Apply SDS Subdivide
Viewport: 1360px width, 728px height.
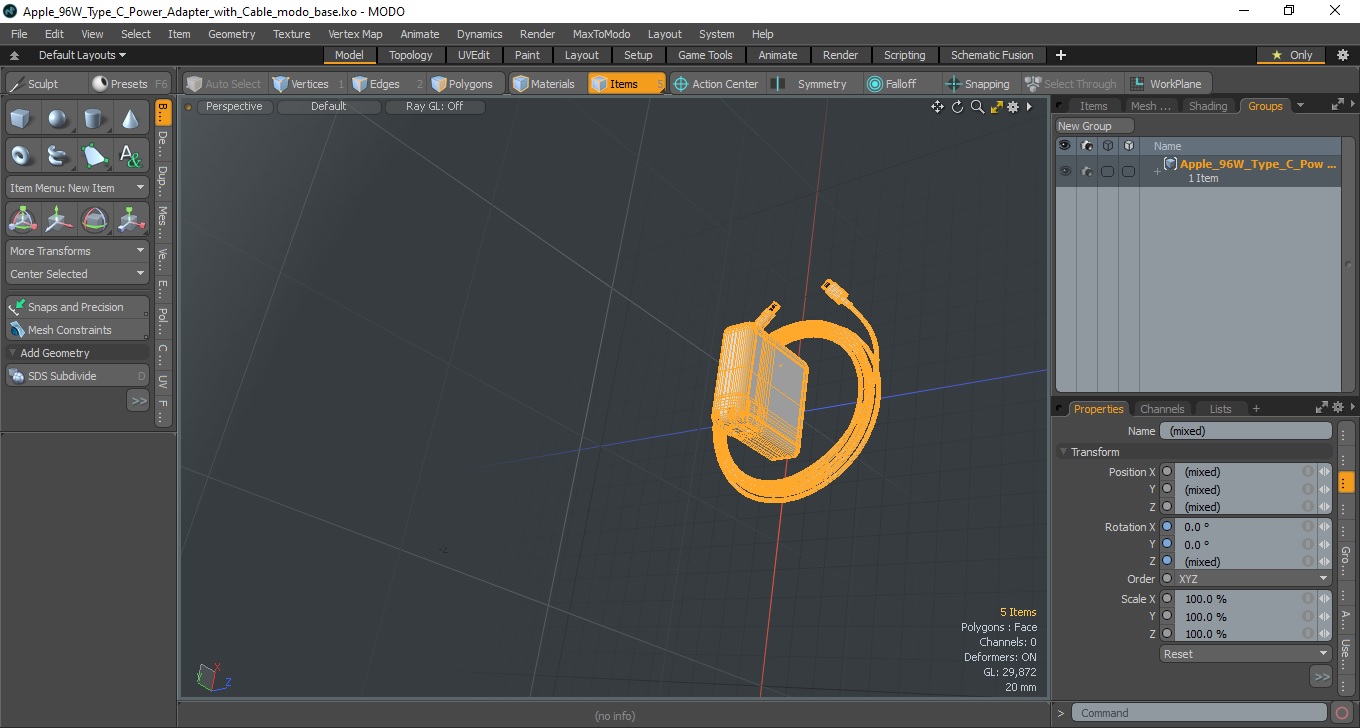pos(78,376)
